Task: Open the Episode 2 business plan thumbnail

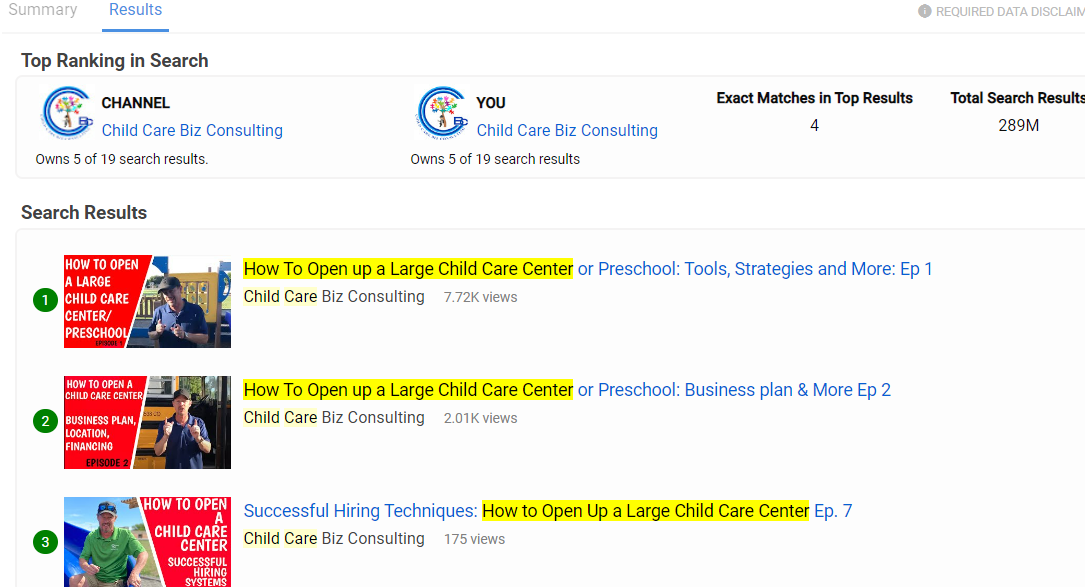Action: pyautogui.click(x=147, y=422)
